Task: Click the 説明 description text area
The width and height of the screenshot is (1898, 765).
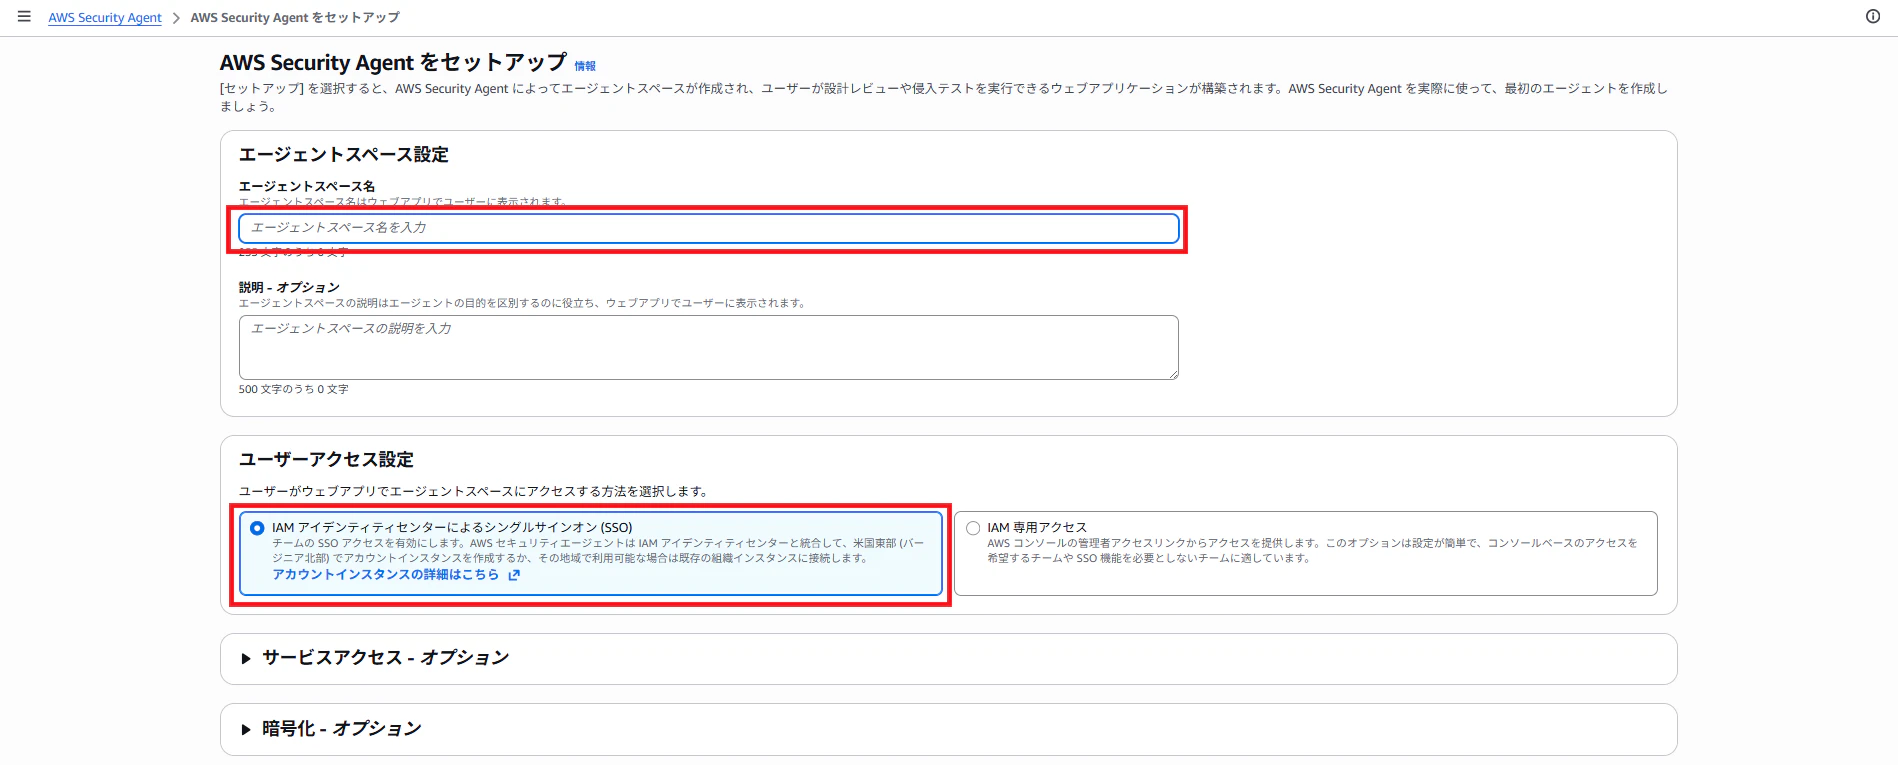Action: tap(709, 348)
